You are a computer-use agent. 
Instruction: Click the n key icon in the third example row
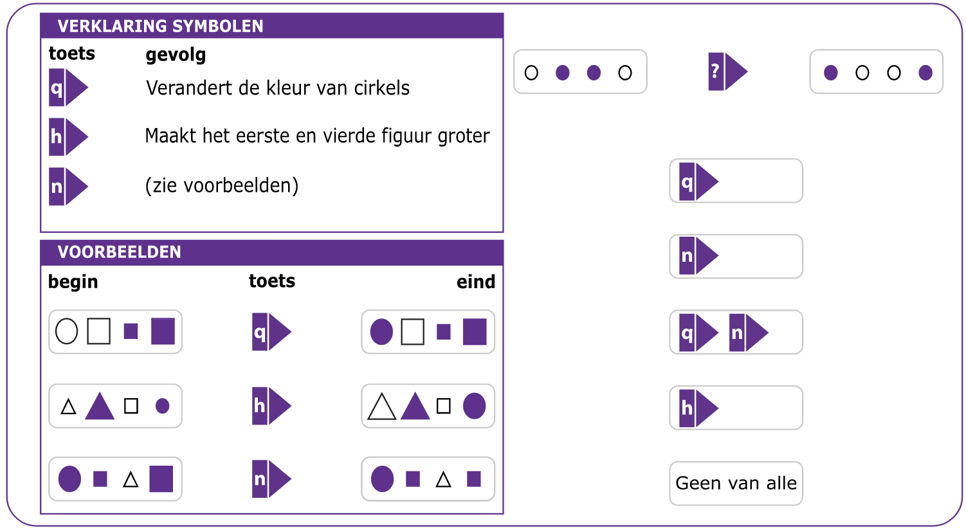coord(271,479)
